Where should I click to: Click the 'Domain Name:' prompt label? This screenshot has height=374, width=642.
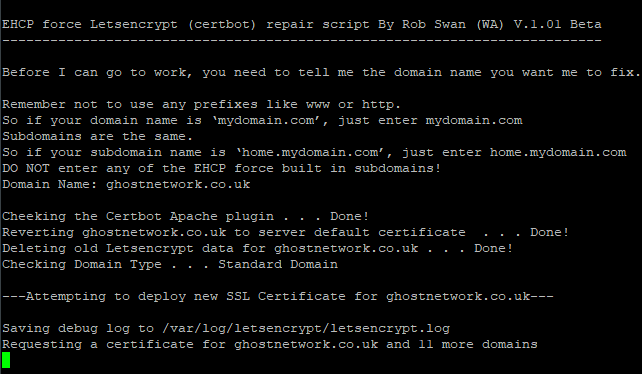coord(50,184)
